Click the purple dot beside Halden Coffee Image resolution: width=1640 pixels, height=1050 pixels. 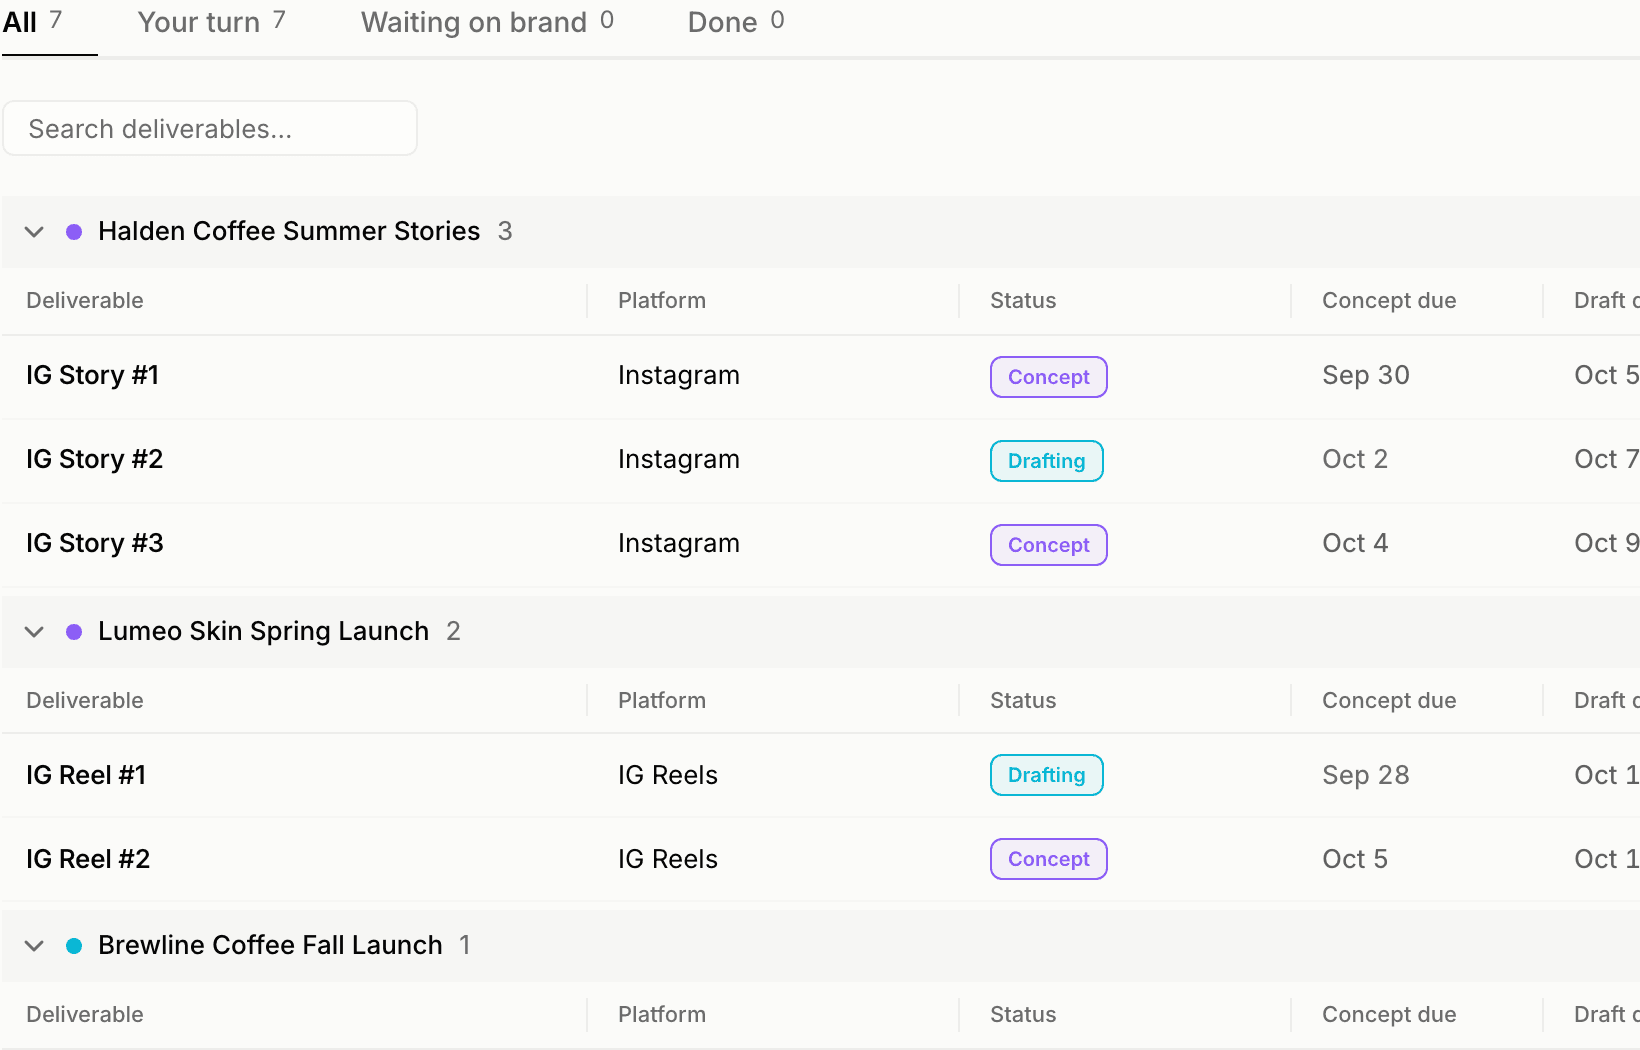point(74,232)
